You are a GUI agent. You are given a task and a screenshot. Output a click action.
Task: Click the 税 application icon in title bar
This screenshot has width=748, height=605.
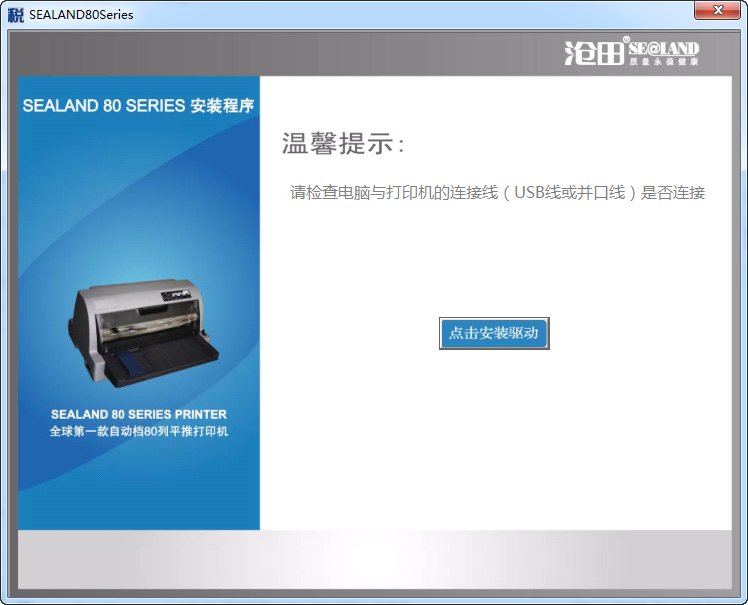[x=15, y=15]
